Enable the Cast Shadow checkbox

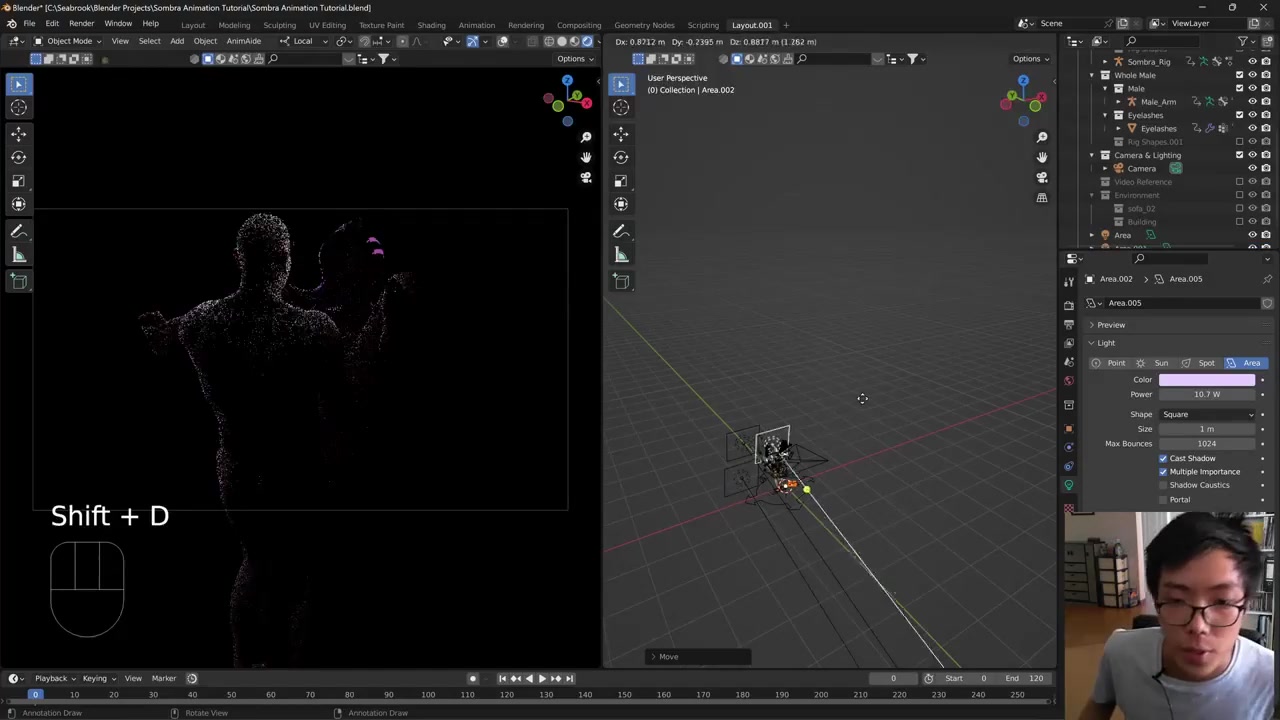point(1163,458)
